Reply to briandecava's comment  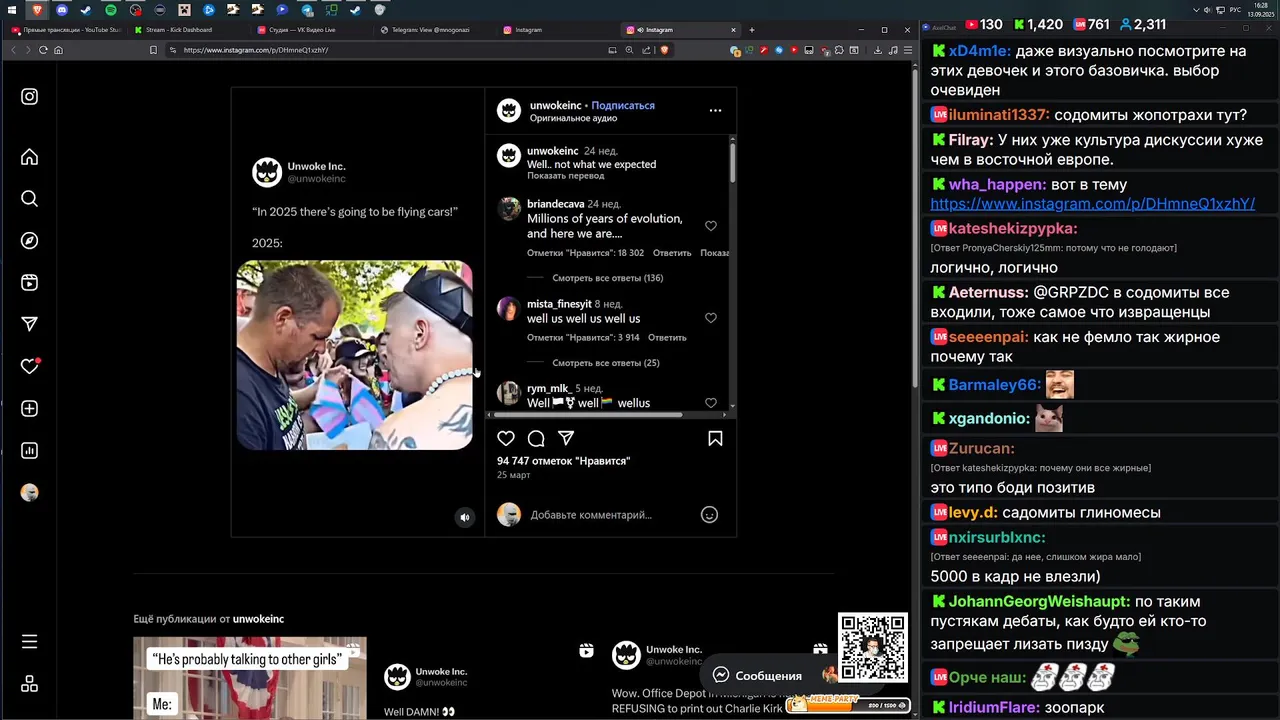(672, 253)
